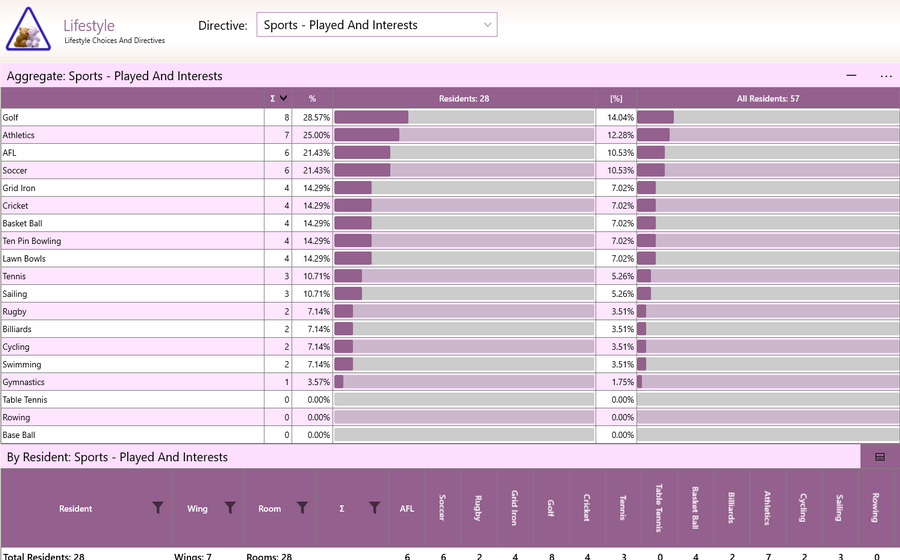Open the Aggregate panel more options menu
Screen dimensions: 900x560
(x=886, y=76)
